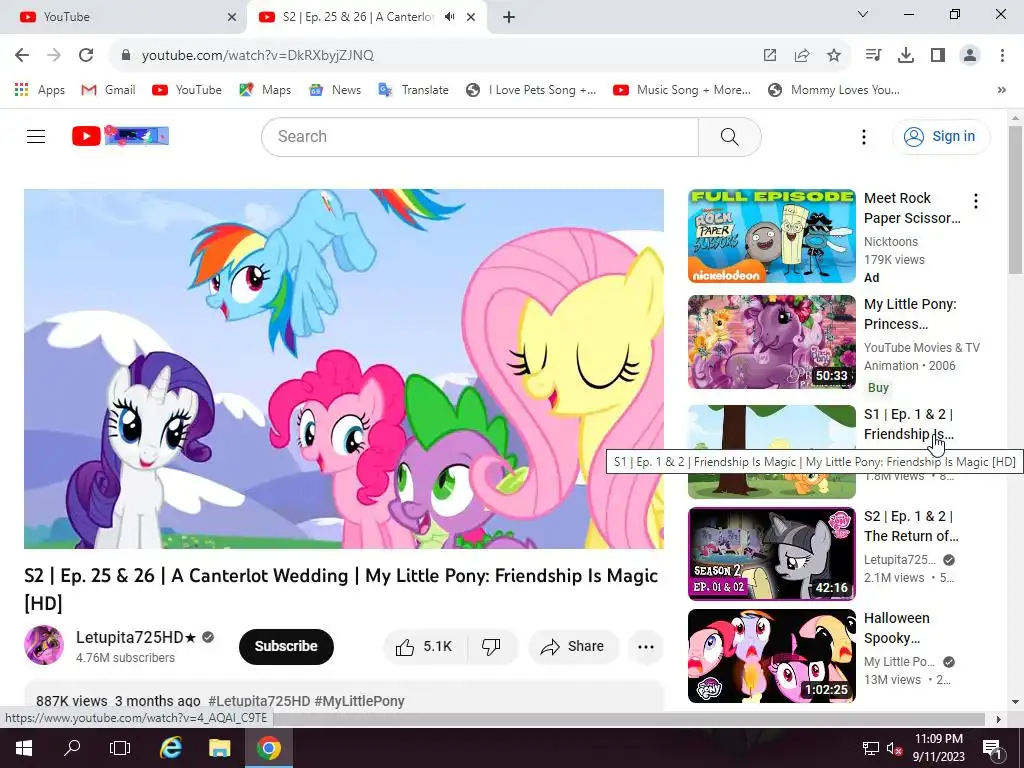Open My Little Pony Princess movie thumbnail

coord(771,342)
